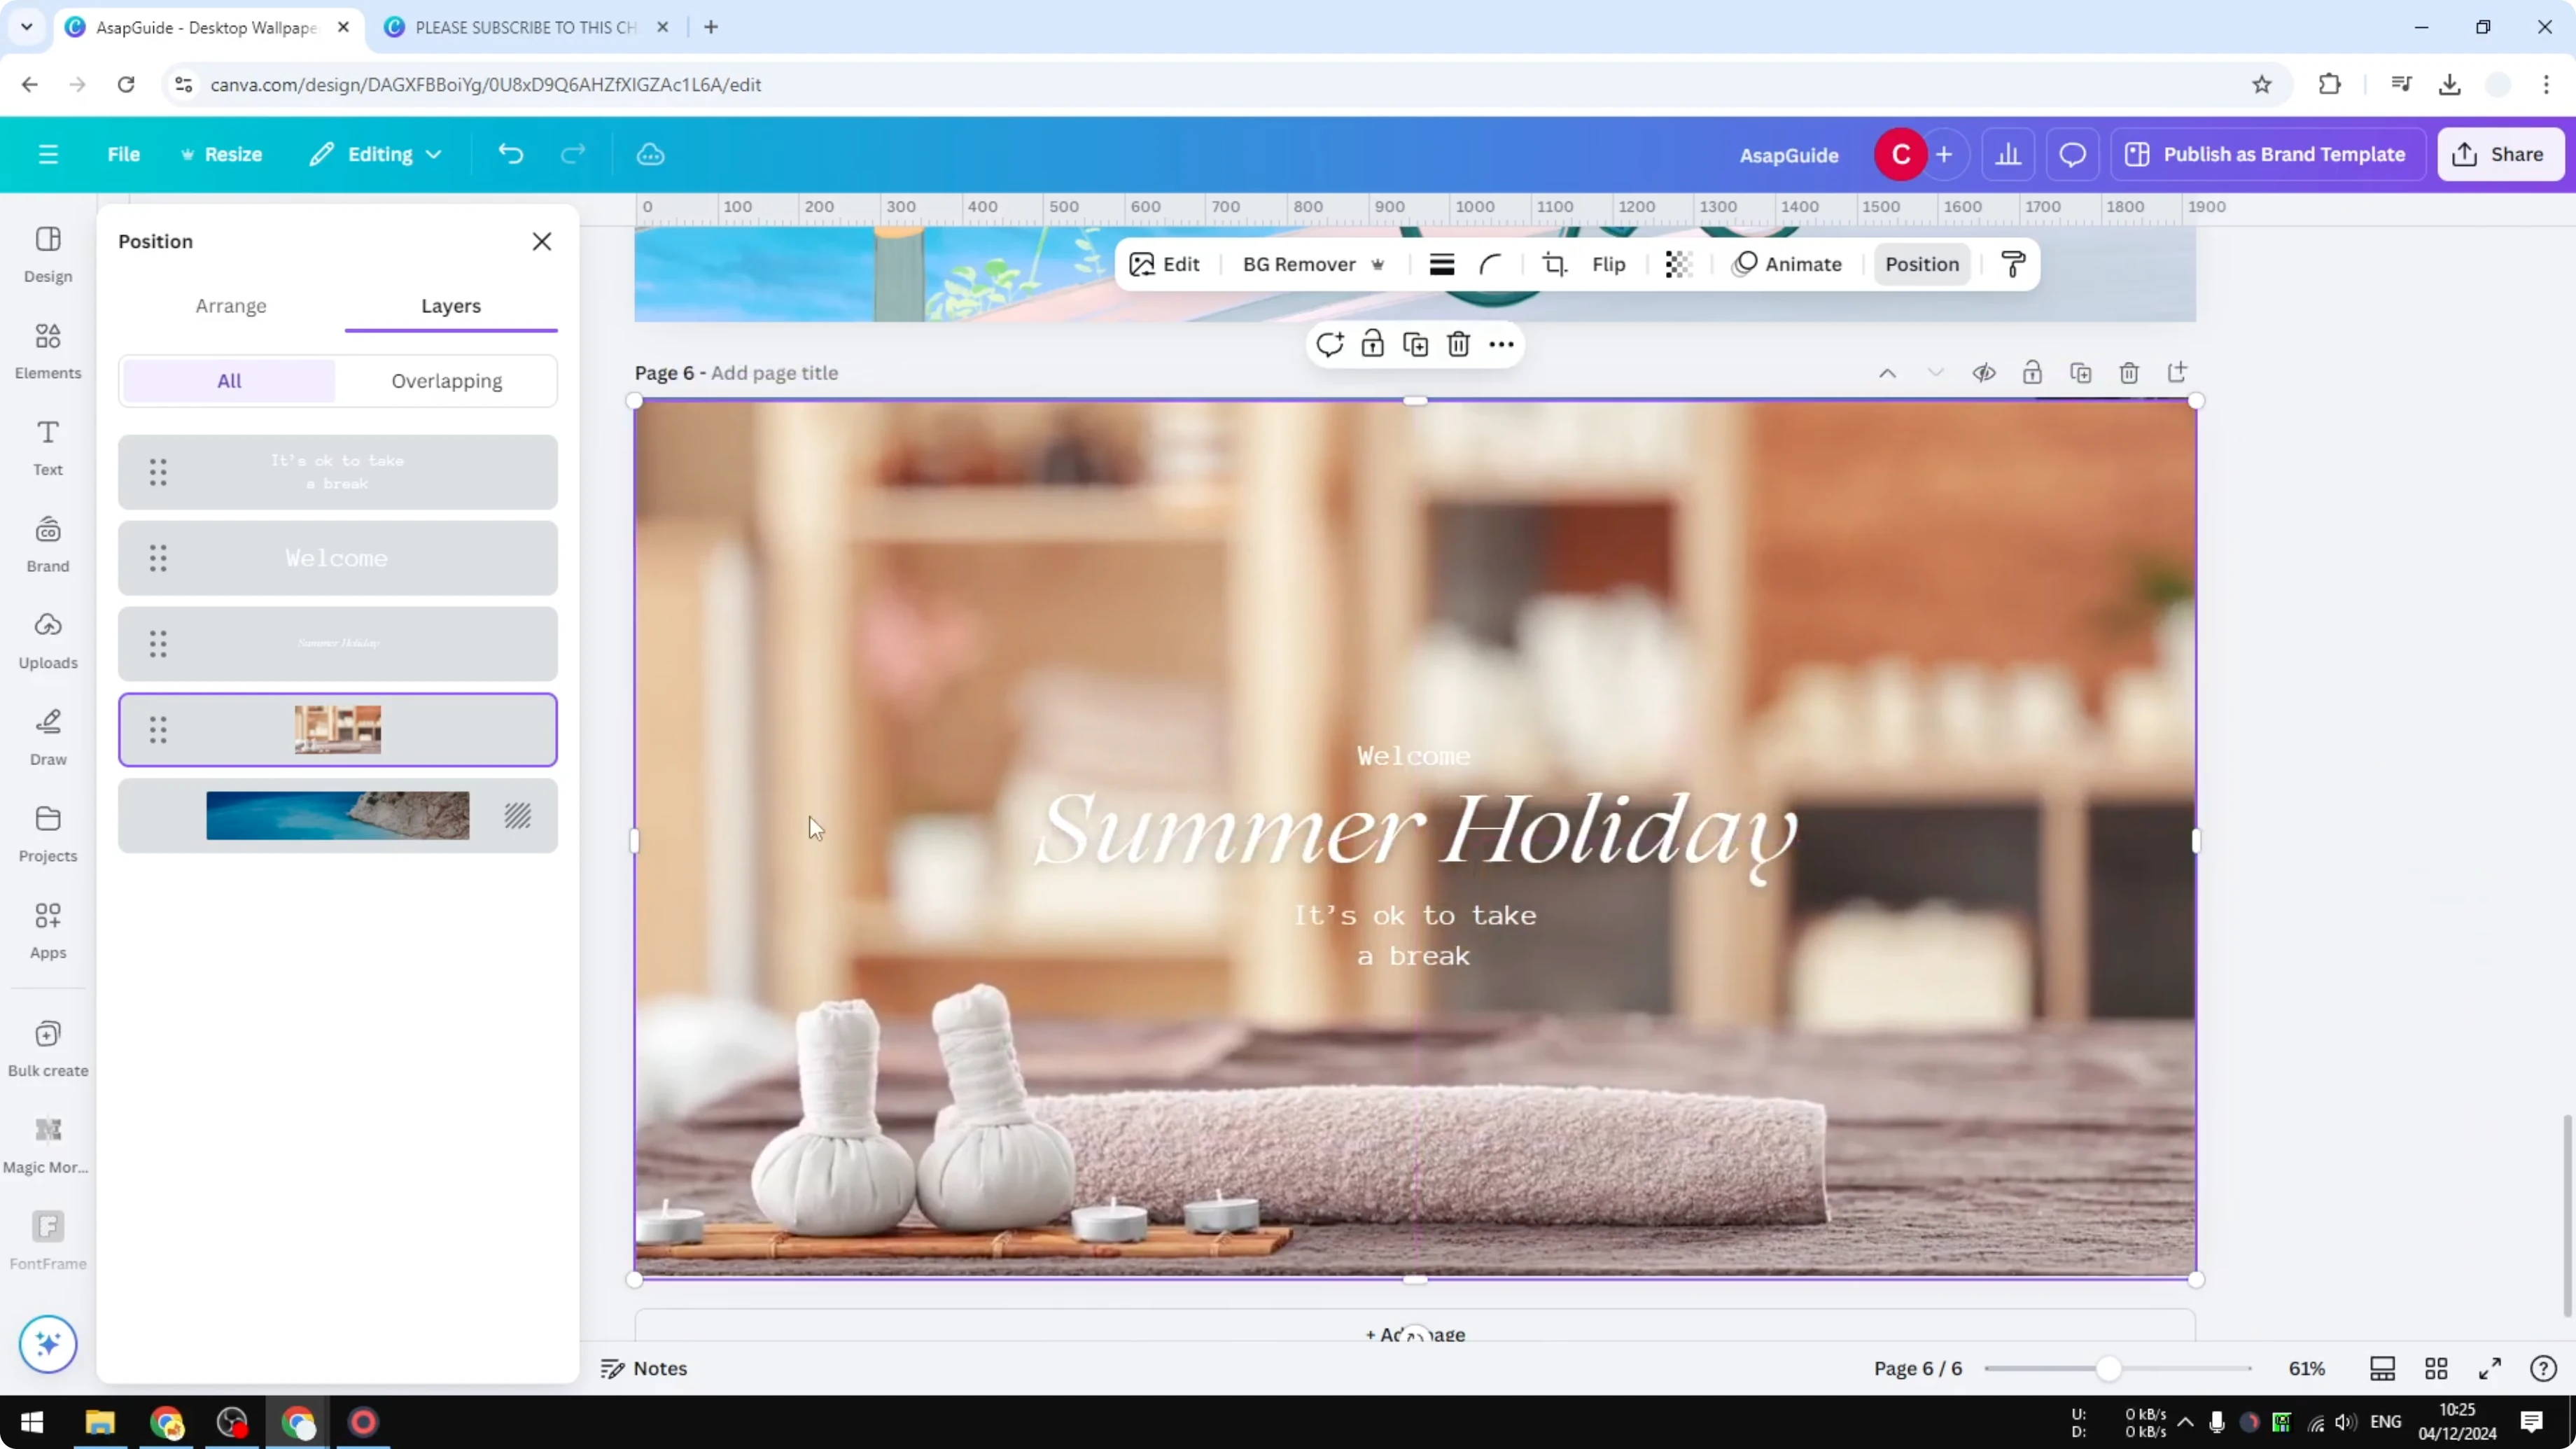Screen dimensions: 2576x1449
Task: Toggle page visibility with the eye icon
Action: 1984,372
